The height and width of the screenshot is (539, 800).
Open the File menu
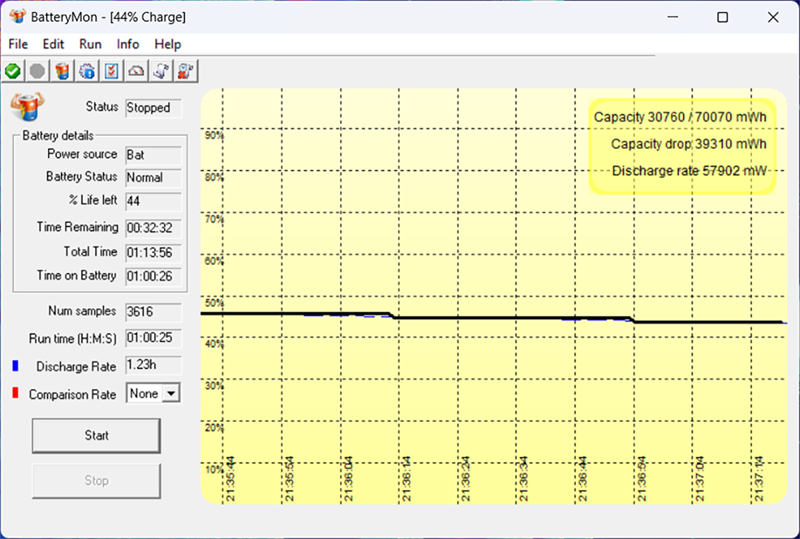point(18,44)
